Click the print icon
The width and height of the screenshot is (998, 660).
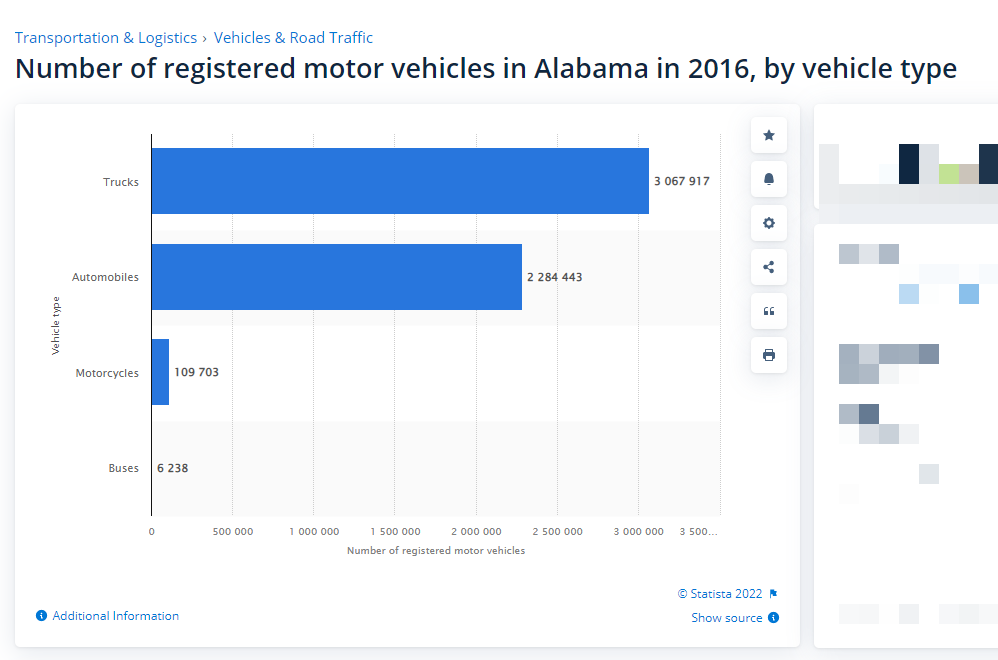coord(768,354)
